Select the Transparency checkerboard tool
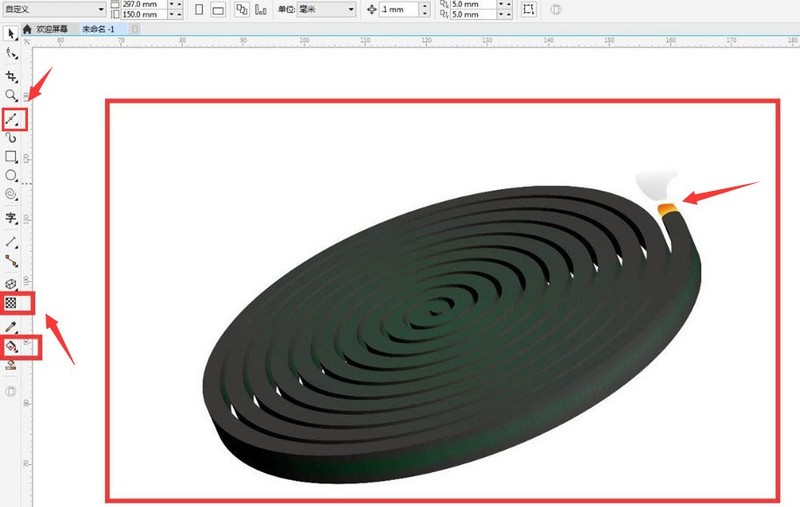Image resolution: width=800 pixels, height=507 pixels. click(x=11, y=303)
